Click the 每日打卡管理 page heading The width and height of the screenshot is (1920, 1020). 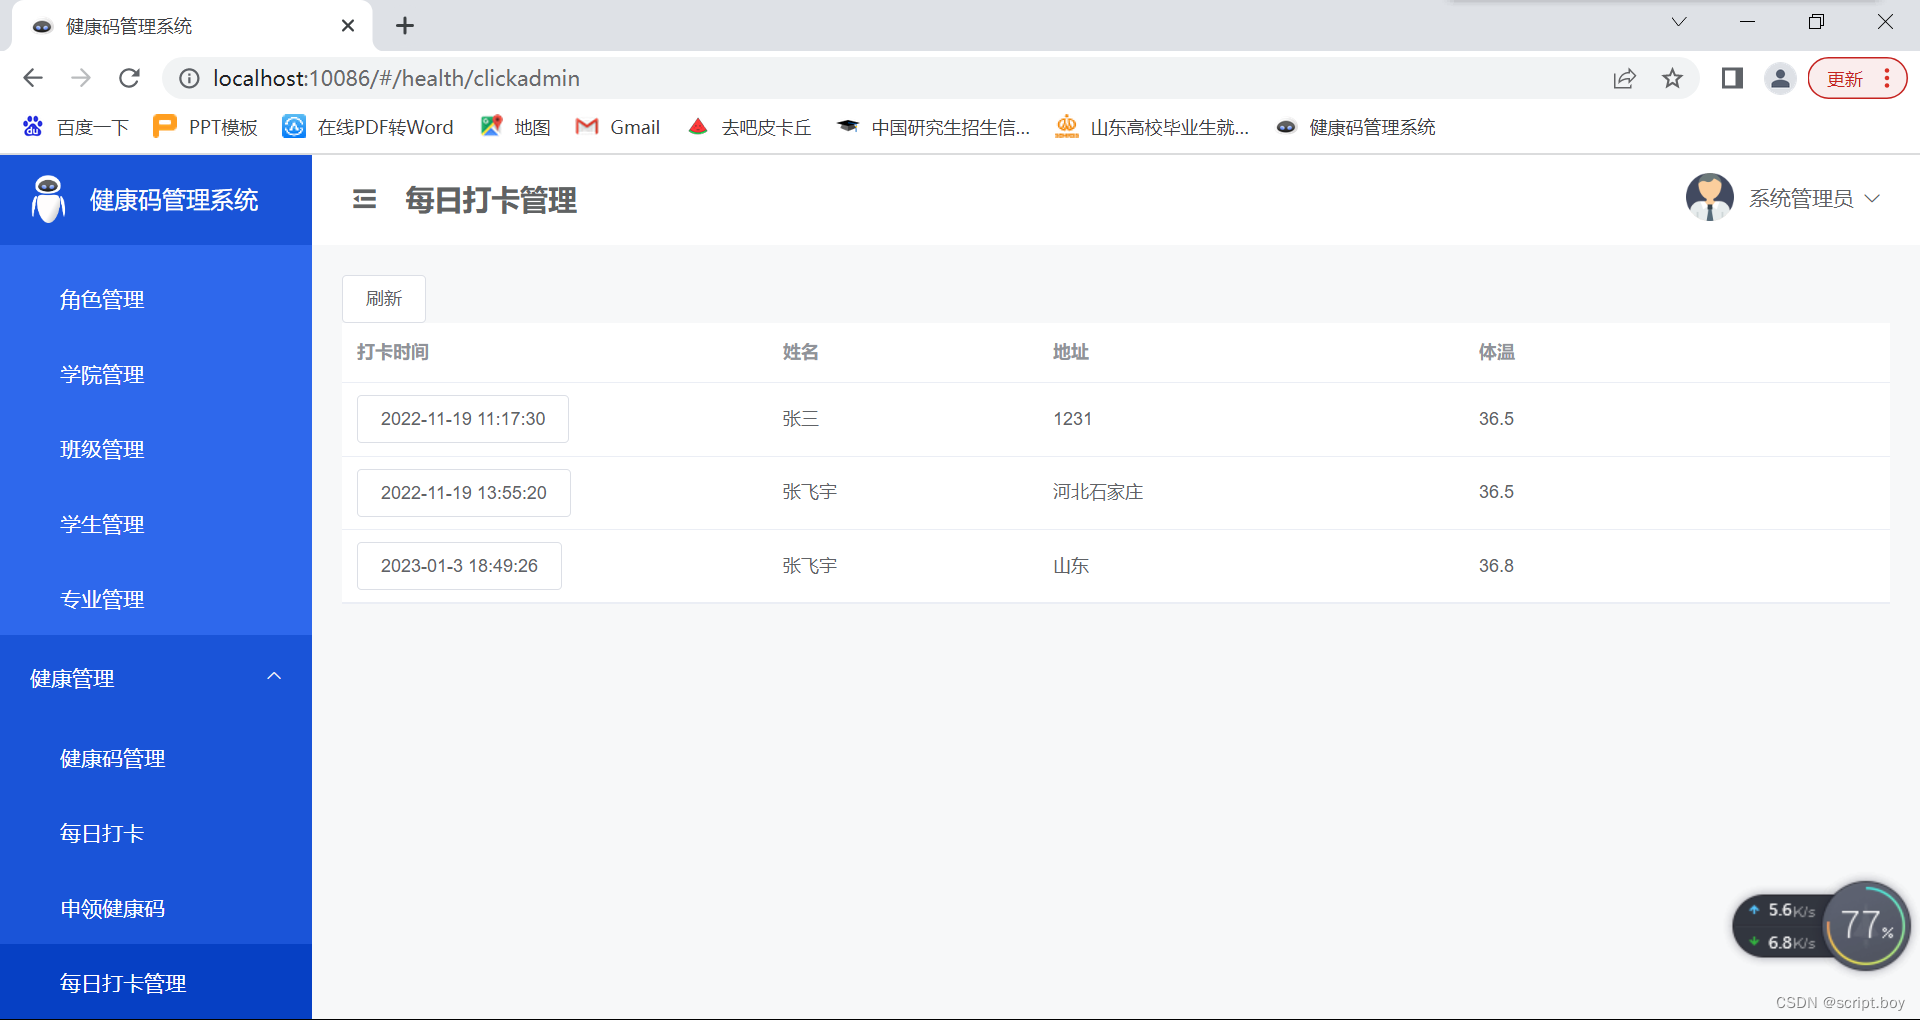coord(491,200)
